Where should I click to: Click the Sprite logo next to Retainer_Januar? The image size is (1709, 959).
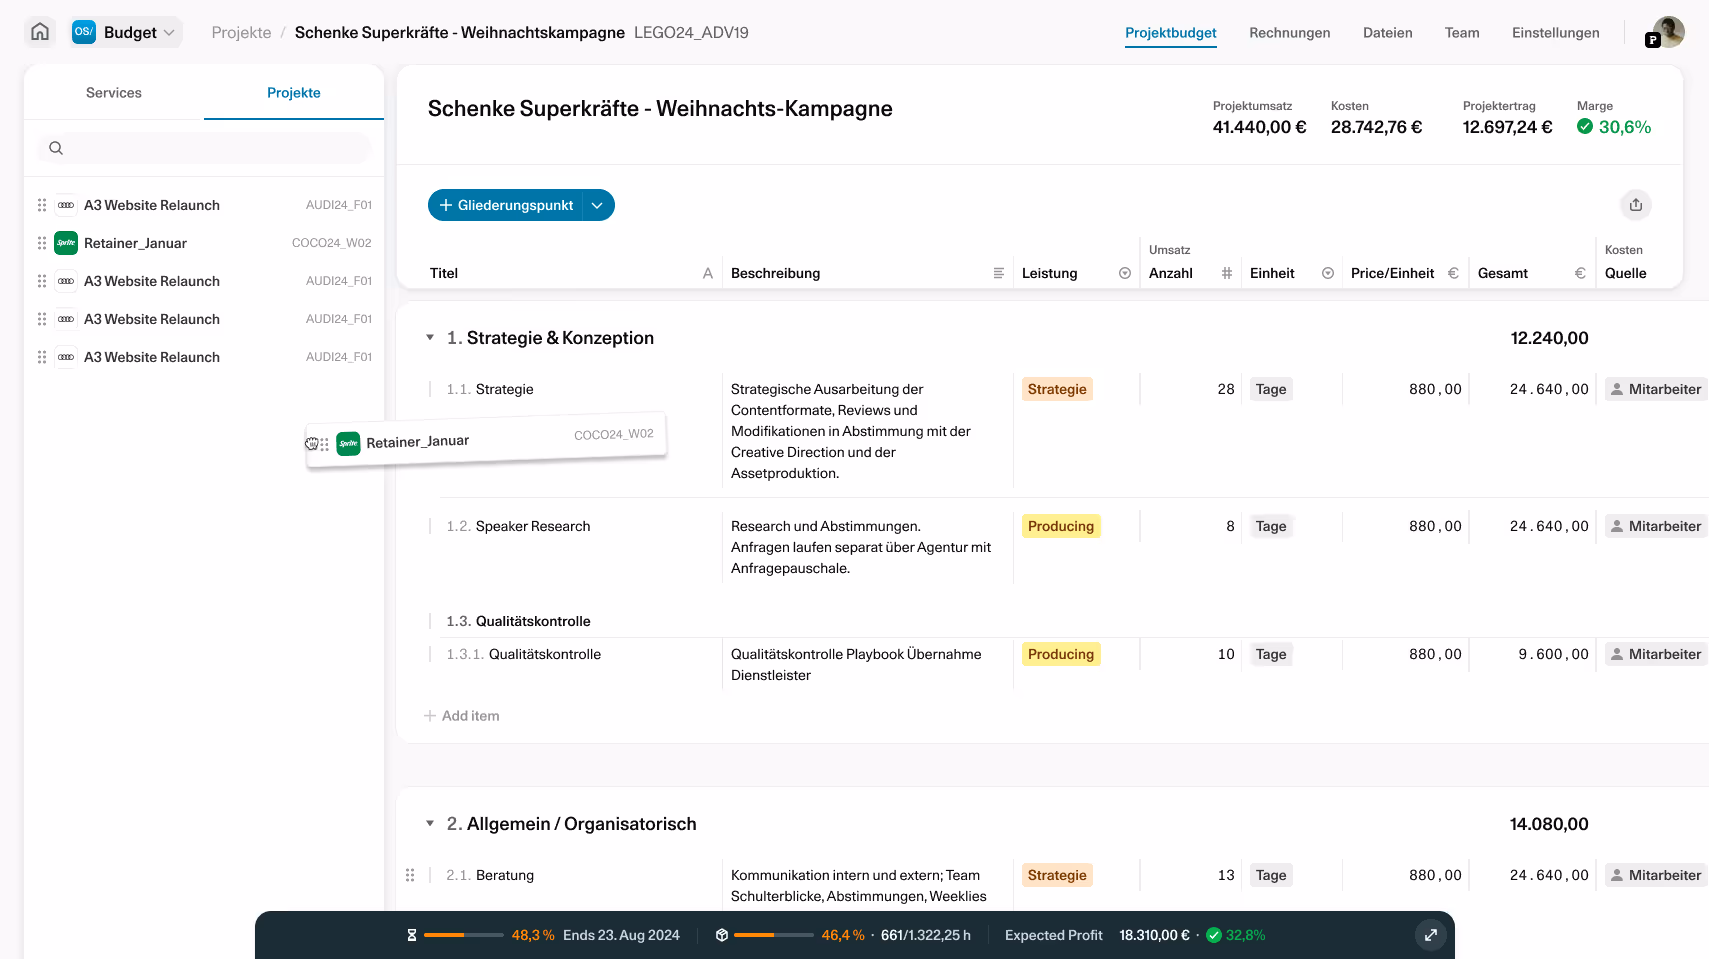[x=65, y=242]
